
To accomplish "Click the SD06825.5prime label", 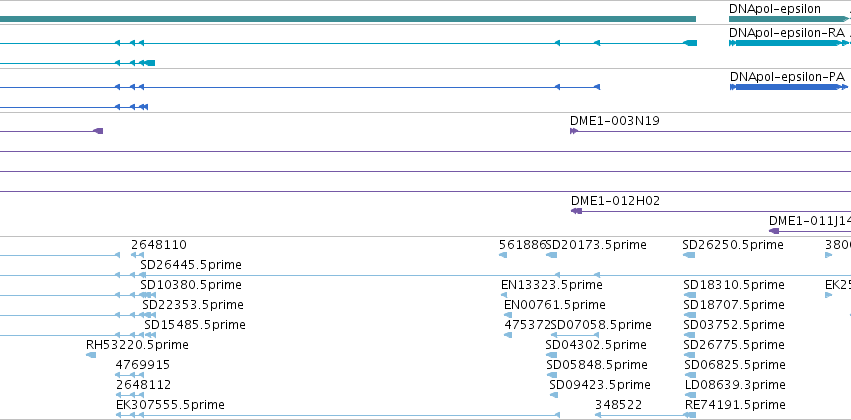I will (735, 365).
